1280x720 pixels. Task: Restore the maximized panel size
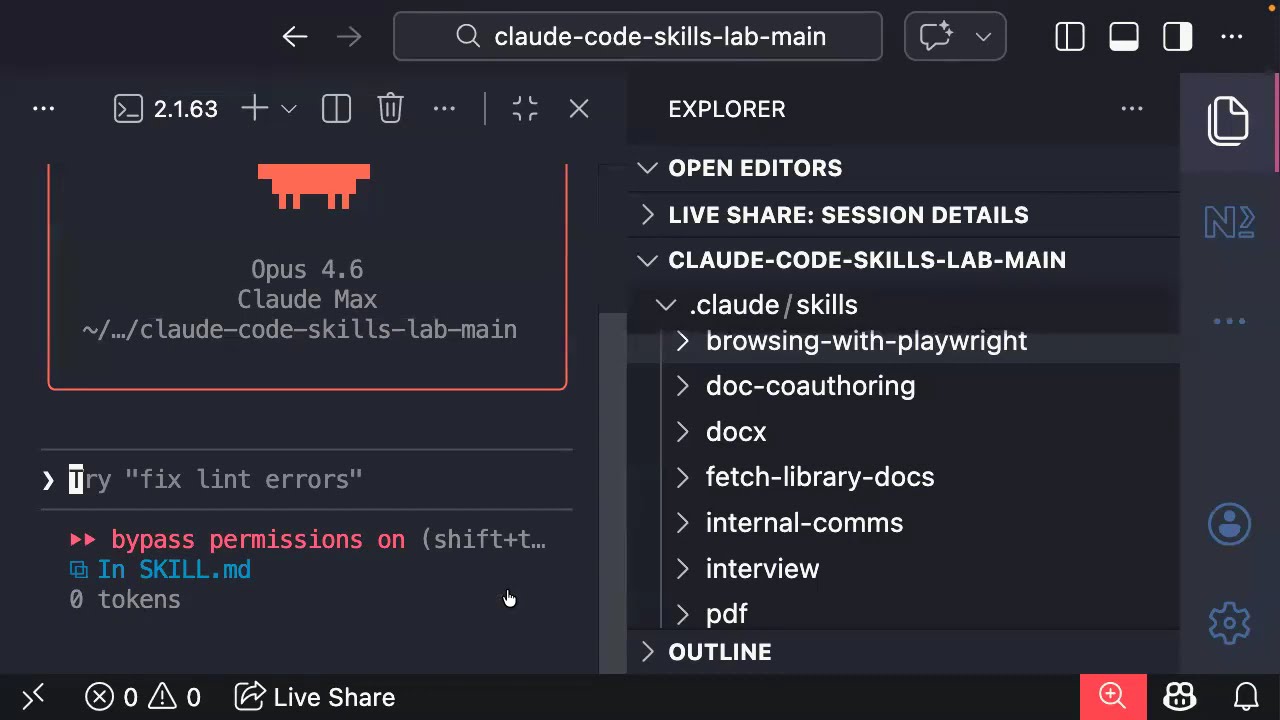525,109
